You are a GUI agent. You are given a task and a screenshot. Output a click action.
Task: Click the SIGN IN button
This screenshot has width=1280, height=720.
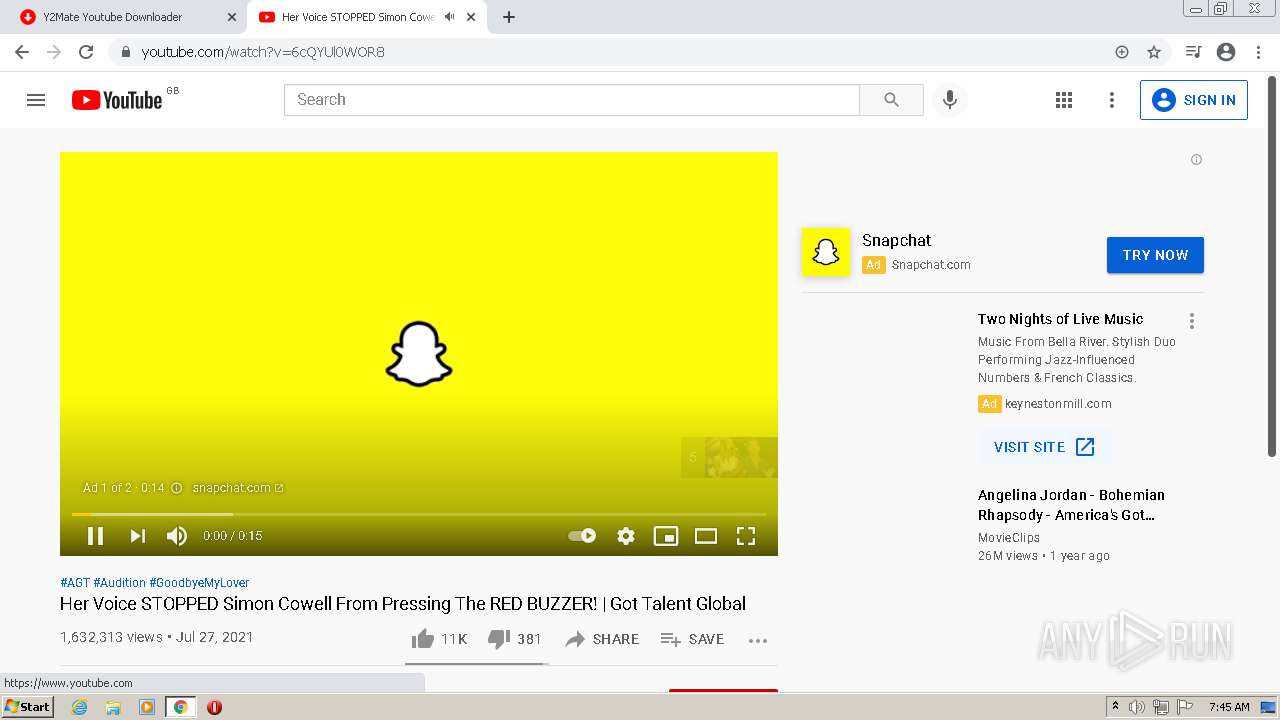[x=1194, y=100]
